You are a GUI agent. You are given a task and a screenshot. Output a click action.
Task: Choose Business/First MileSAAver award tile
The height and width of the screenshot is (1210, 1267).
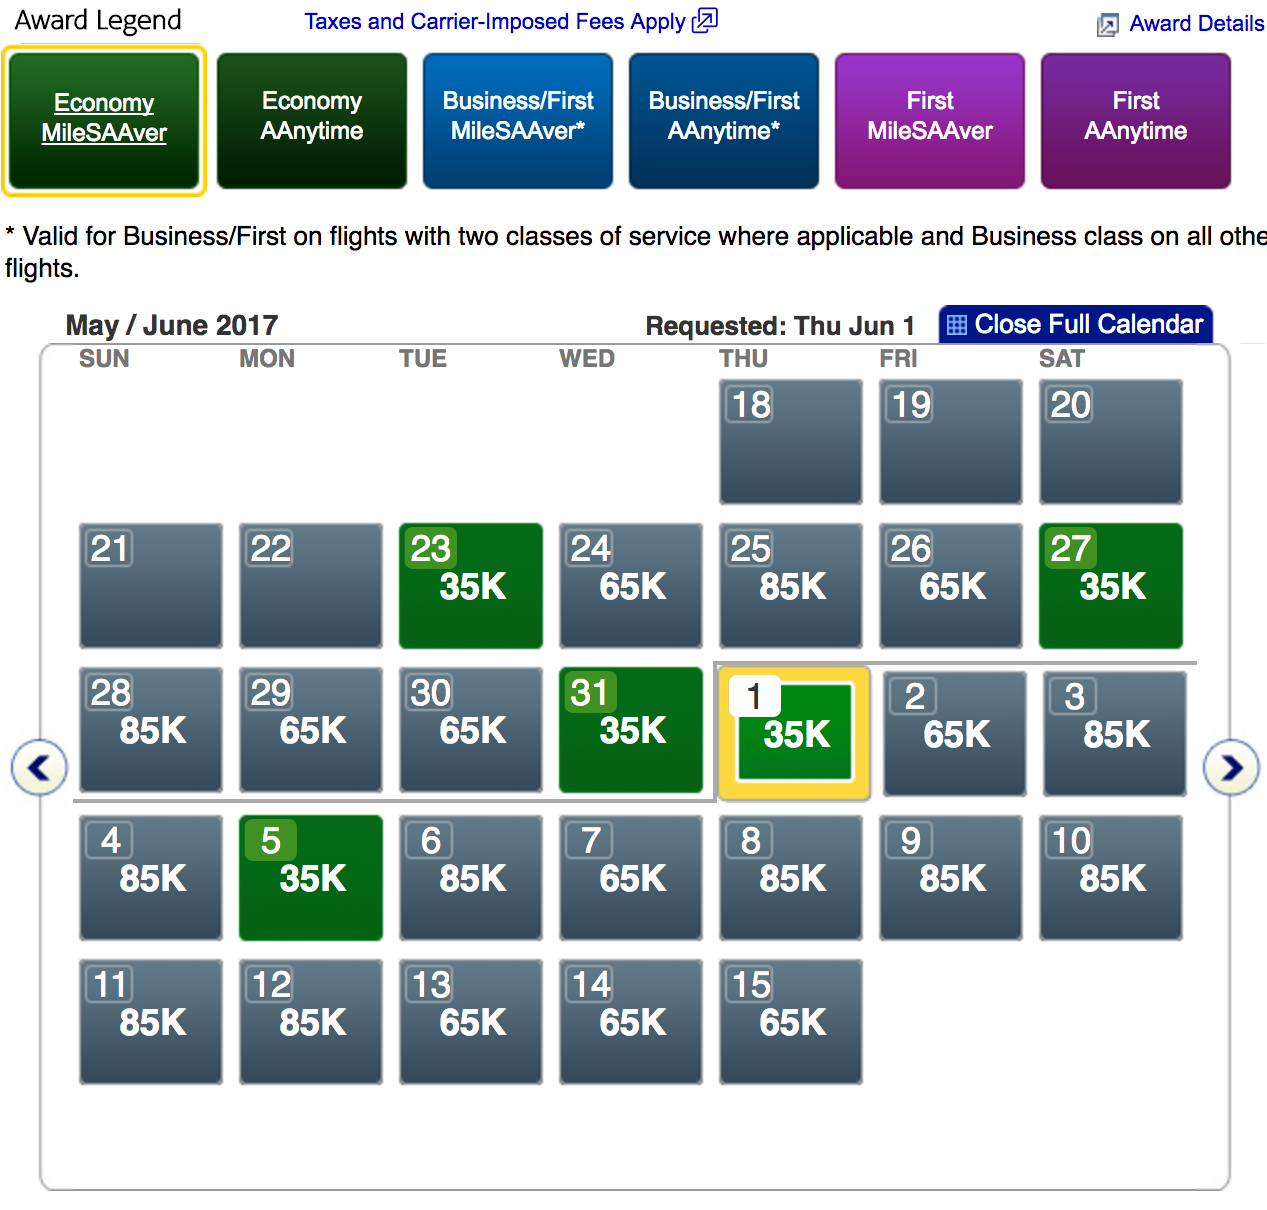(x=518, y=120)
